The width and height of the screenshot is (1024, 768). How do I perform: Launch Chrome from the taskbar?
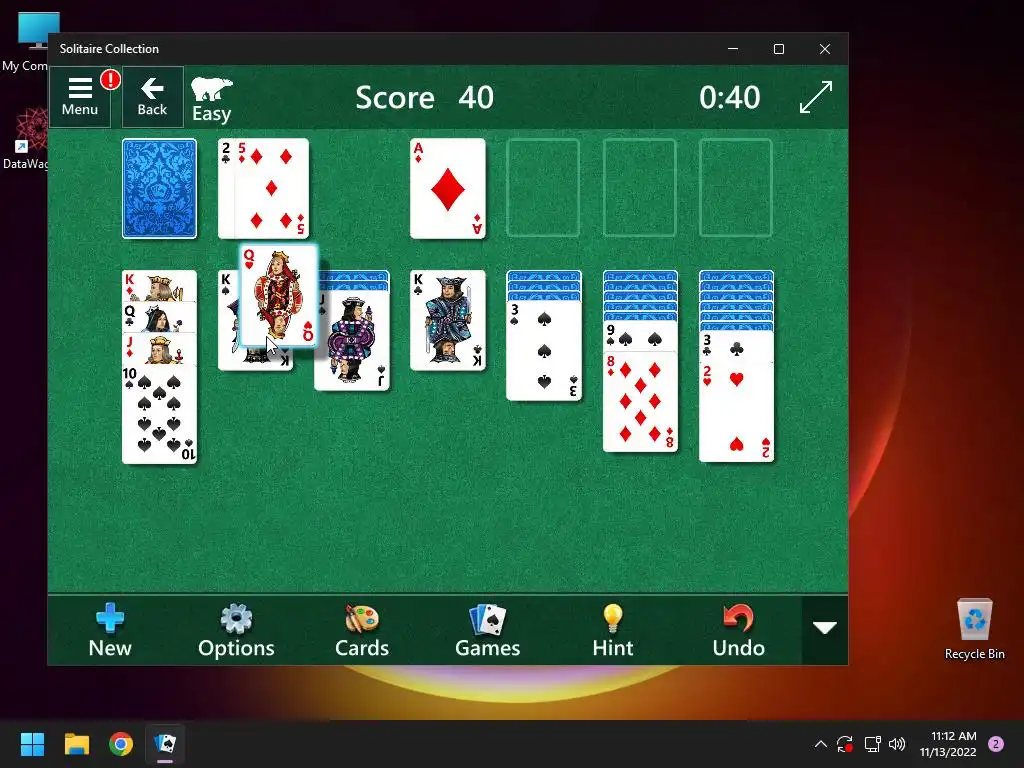pyautogui.click(x=121, y=744)
